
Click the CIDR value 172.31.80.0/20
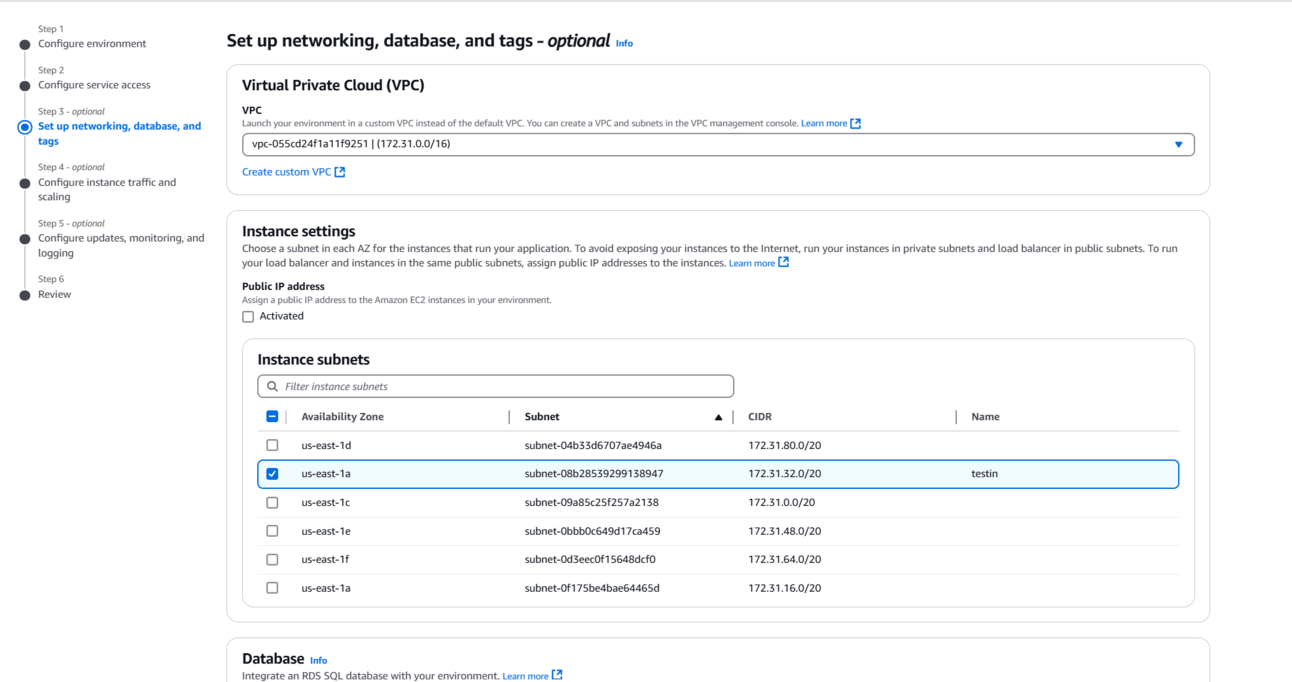tap(785, 446)
